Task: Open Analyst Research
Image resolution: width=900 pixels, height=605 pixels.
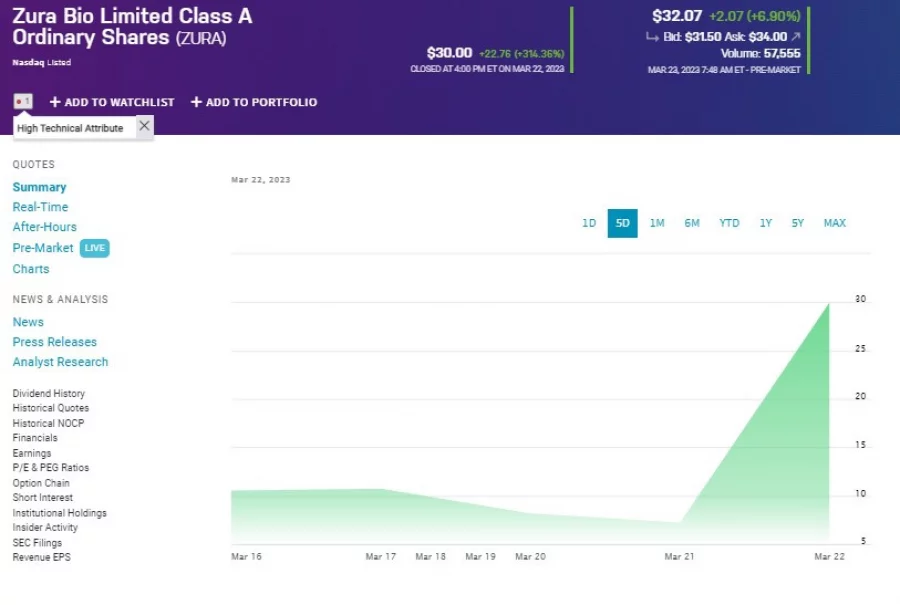Action: [x=60, y=362]
